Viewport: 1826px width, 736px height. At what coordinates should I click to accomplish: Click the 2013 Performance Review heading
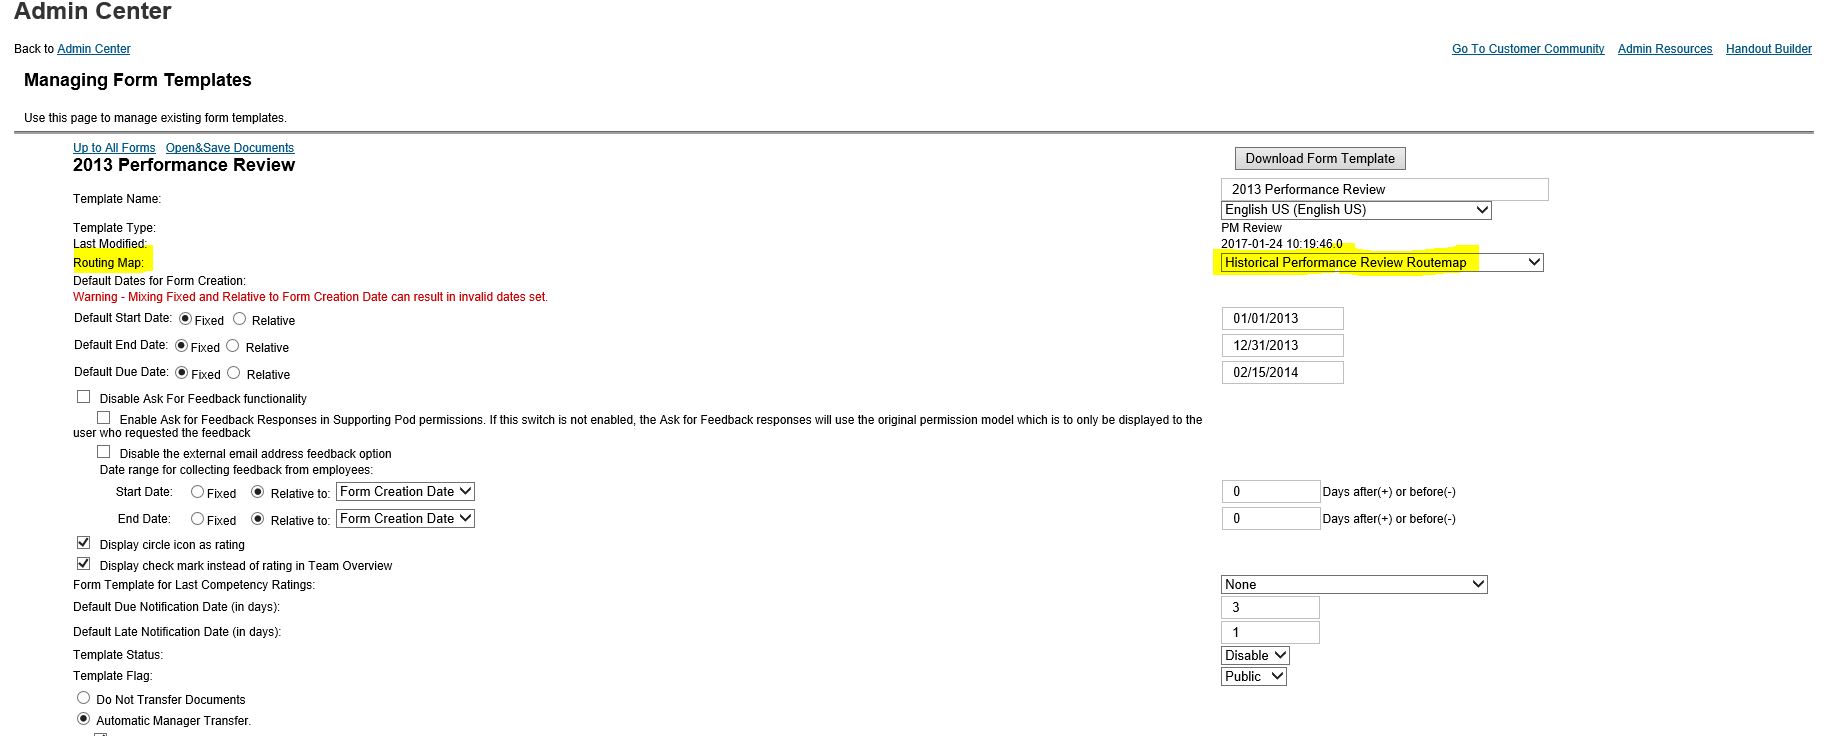click(x=184, y=165)
